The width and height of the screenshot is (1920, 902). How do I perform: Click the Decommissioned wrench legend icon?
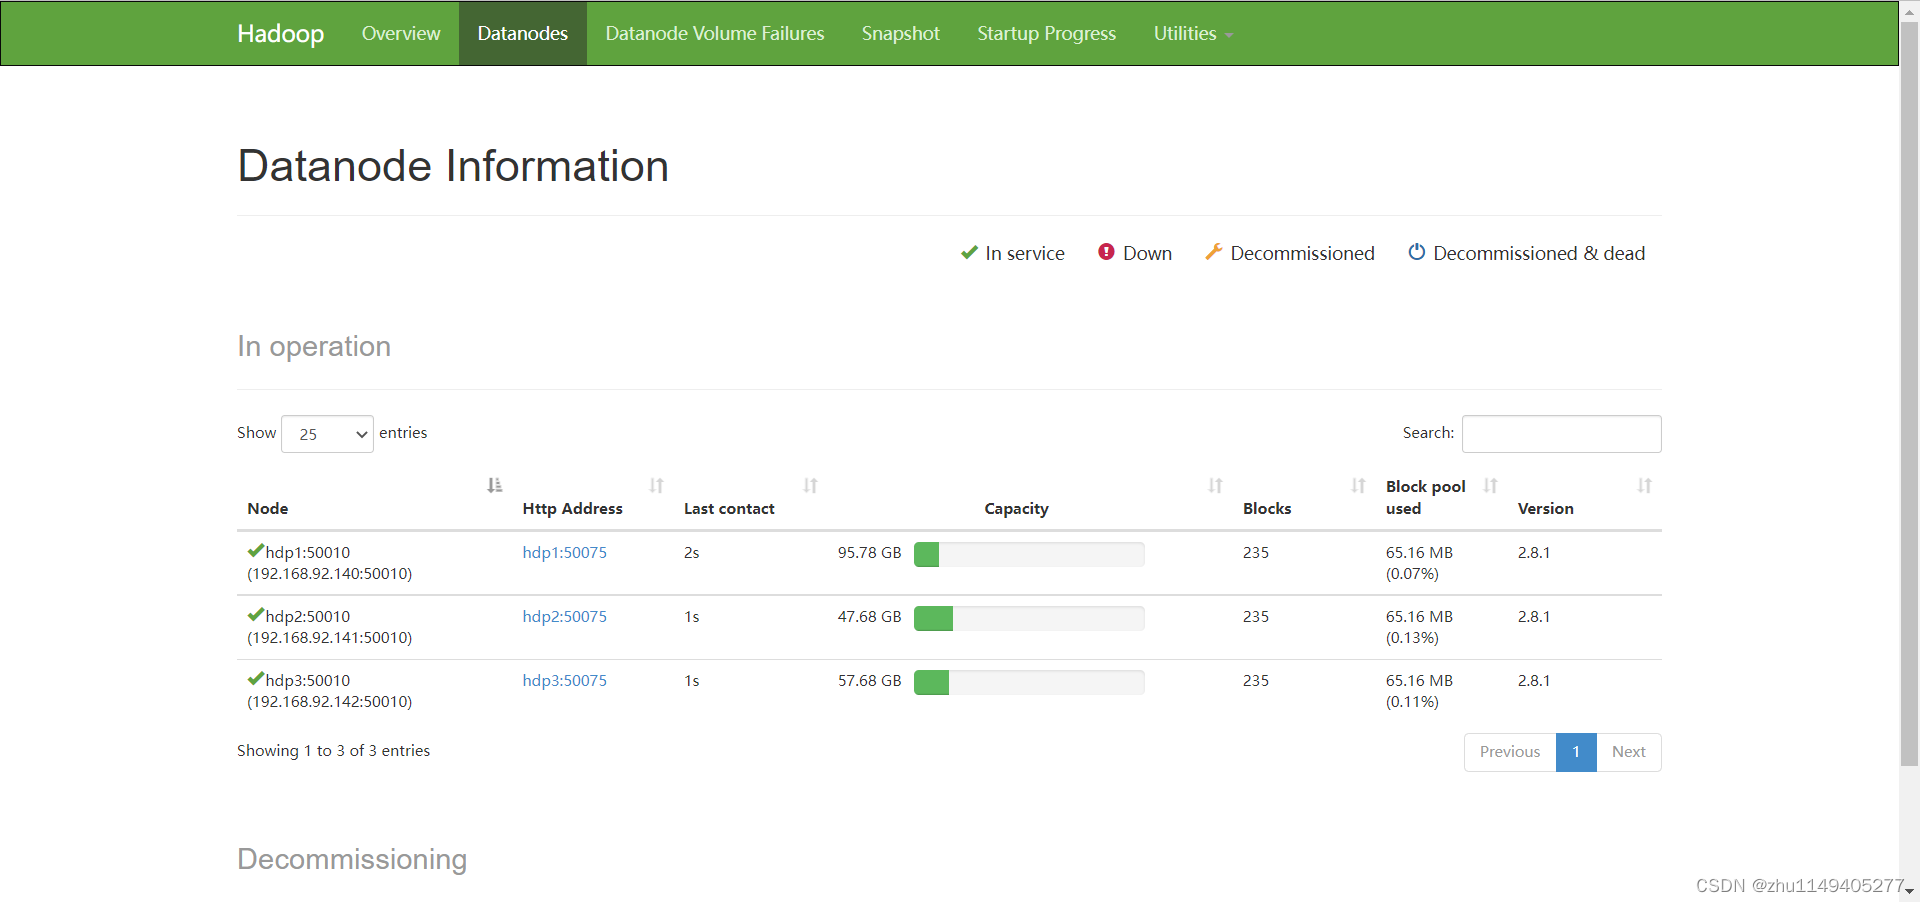(x=1213, y=252)
